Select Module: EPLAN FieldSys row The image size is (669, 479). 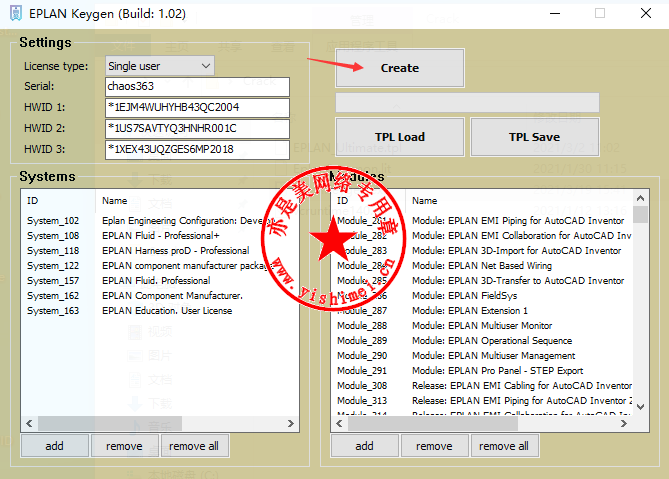tap(482, 296)
